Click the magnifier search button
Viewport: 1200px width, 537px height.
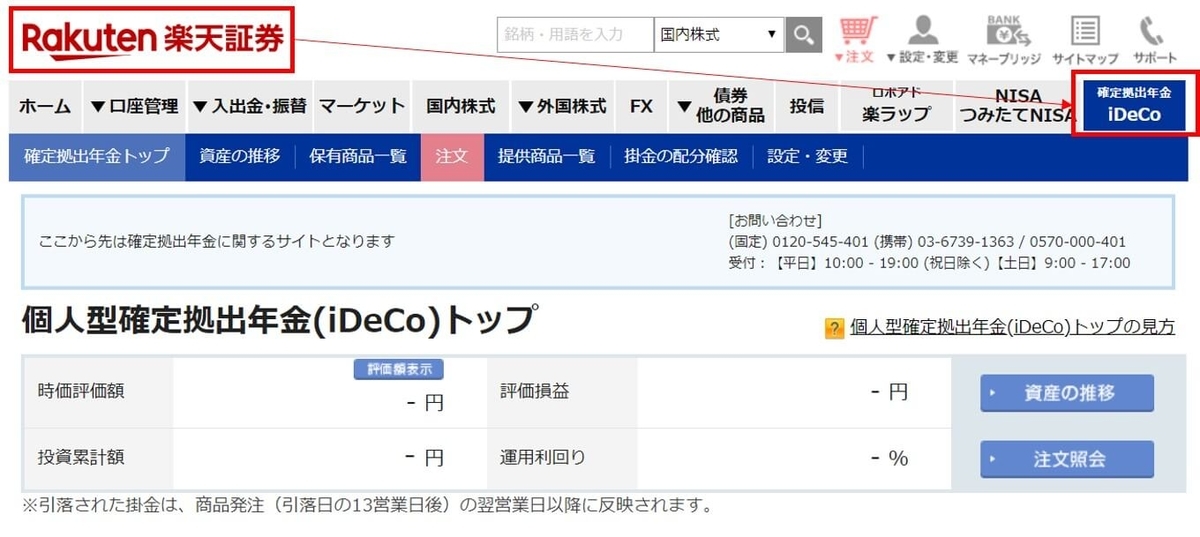tap(802, 35)
